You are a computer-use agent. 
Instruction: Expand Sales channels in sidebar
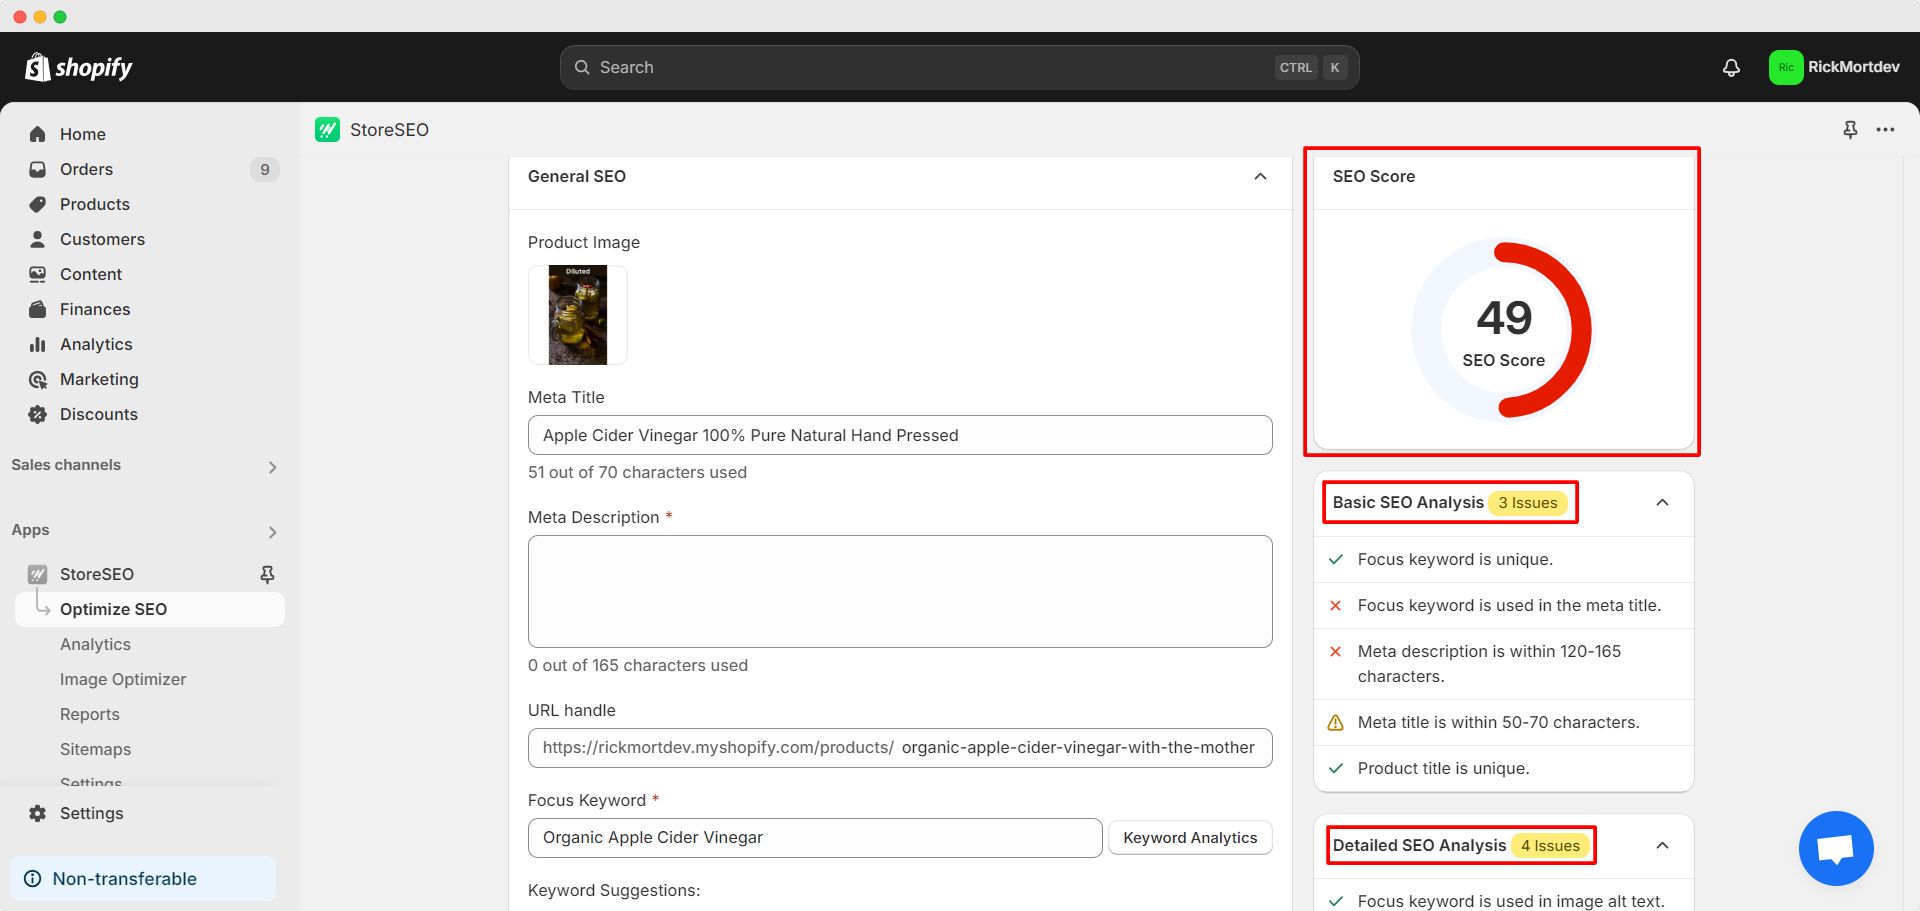tap(272, 467)
